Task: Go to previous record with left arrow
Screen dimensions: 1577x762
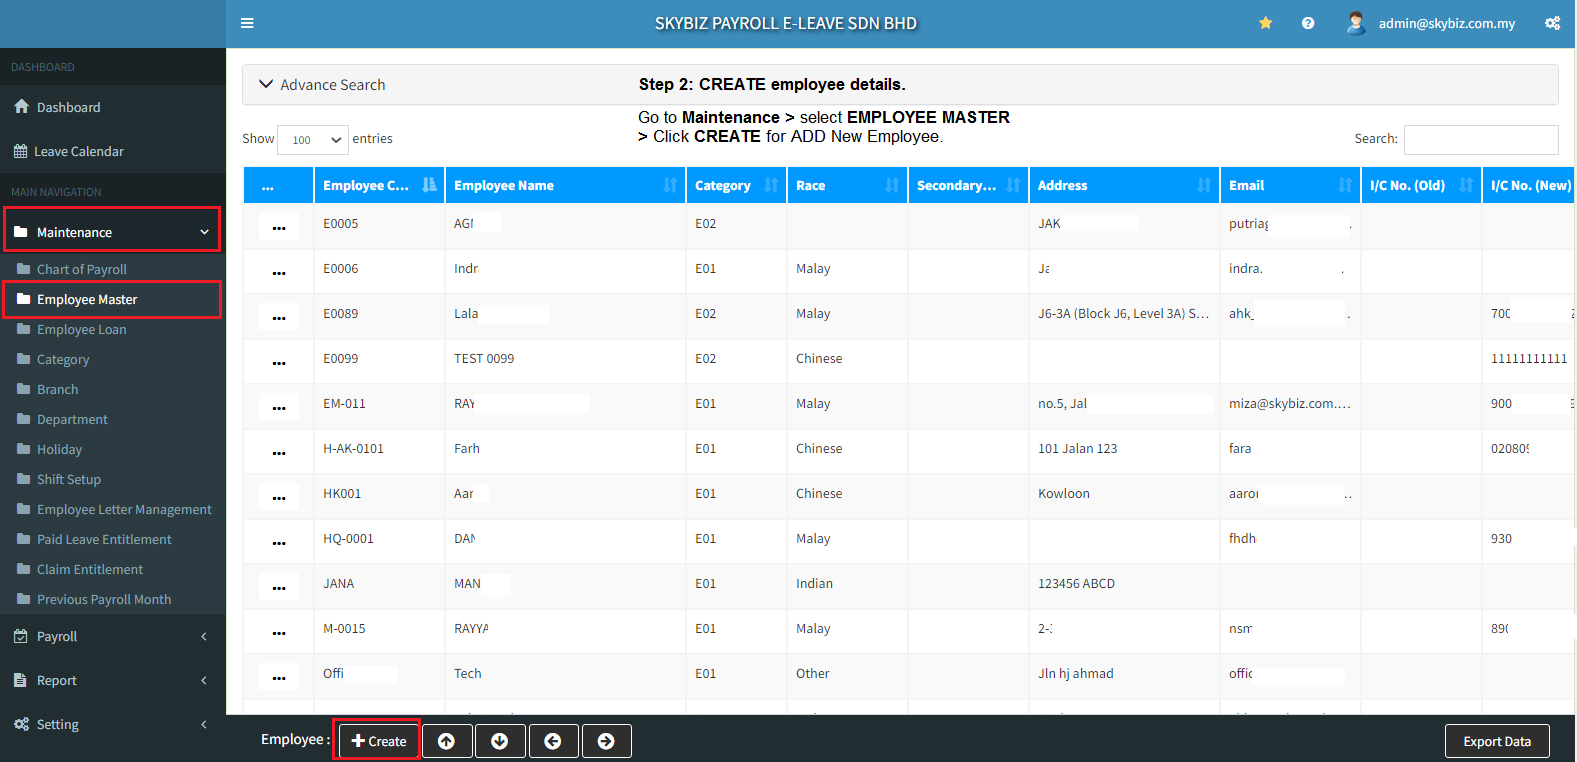Action: pyautogui.click(x=553, y=741)
